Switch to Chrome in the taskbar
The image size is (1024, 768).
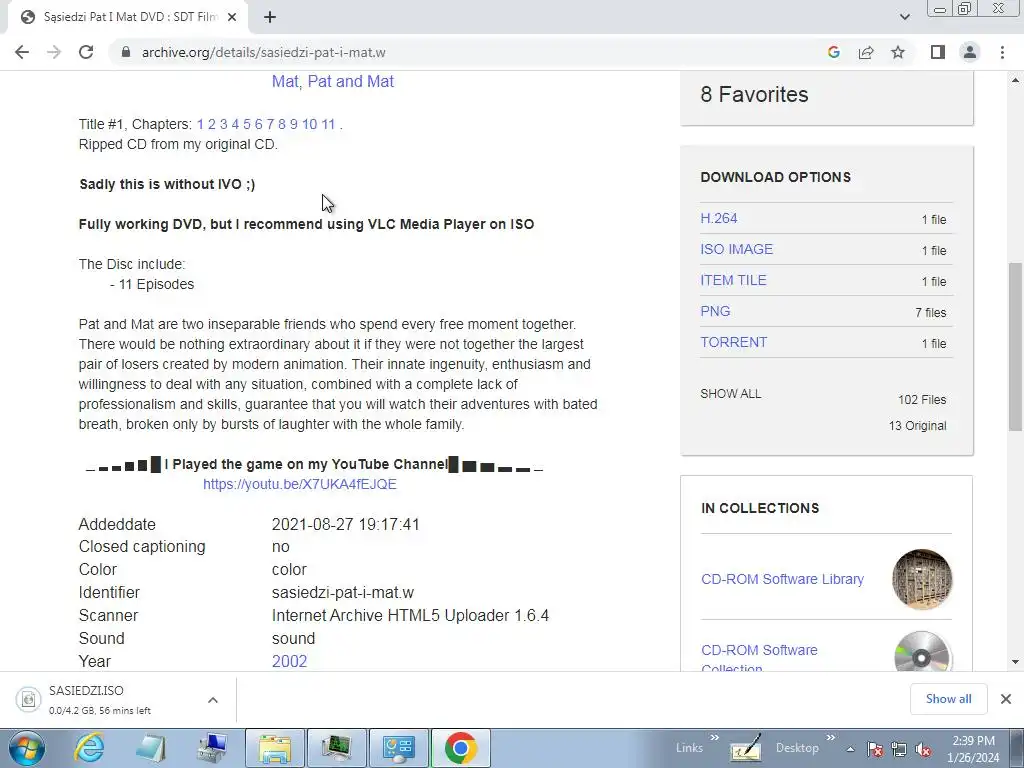(460, 748)
